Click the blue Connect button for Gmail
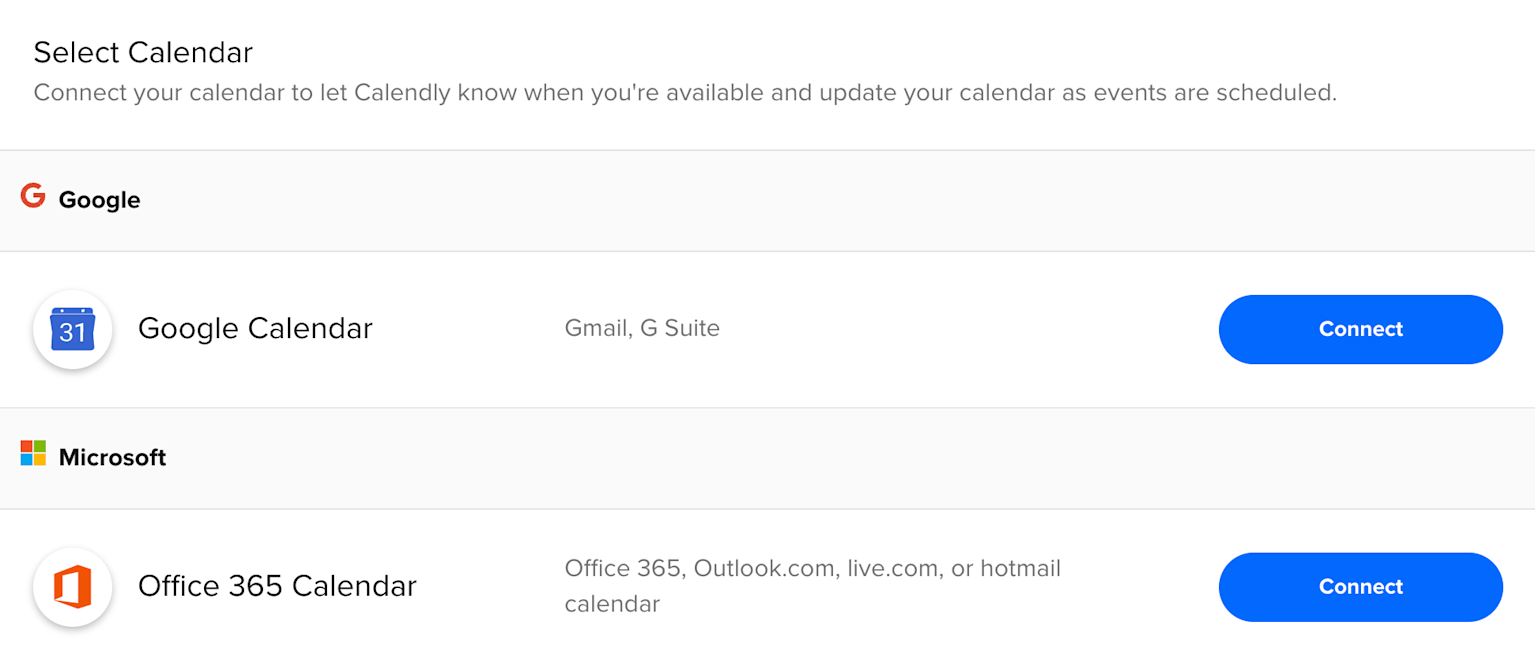The width and height of the screenshot is (1535, 656). pyautogui.click(x=1360, y=329)
